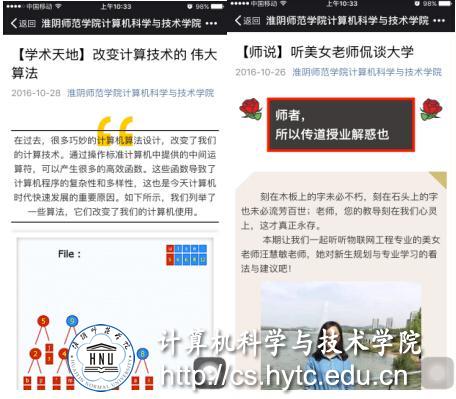
Task: Tap the back button on the right phone screen
Action: (x=247, y=21)
